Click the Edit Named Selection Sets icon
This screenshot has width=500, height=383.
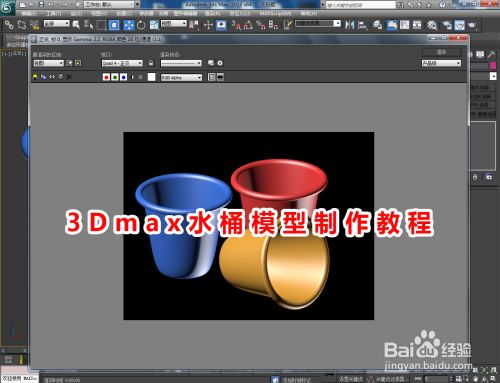[287, 25]
